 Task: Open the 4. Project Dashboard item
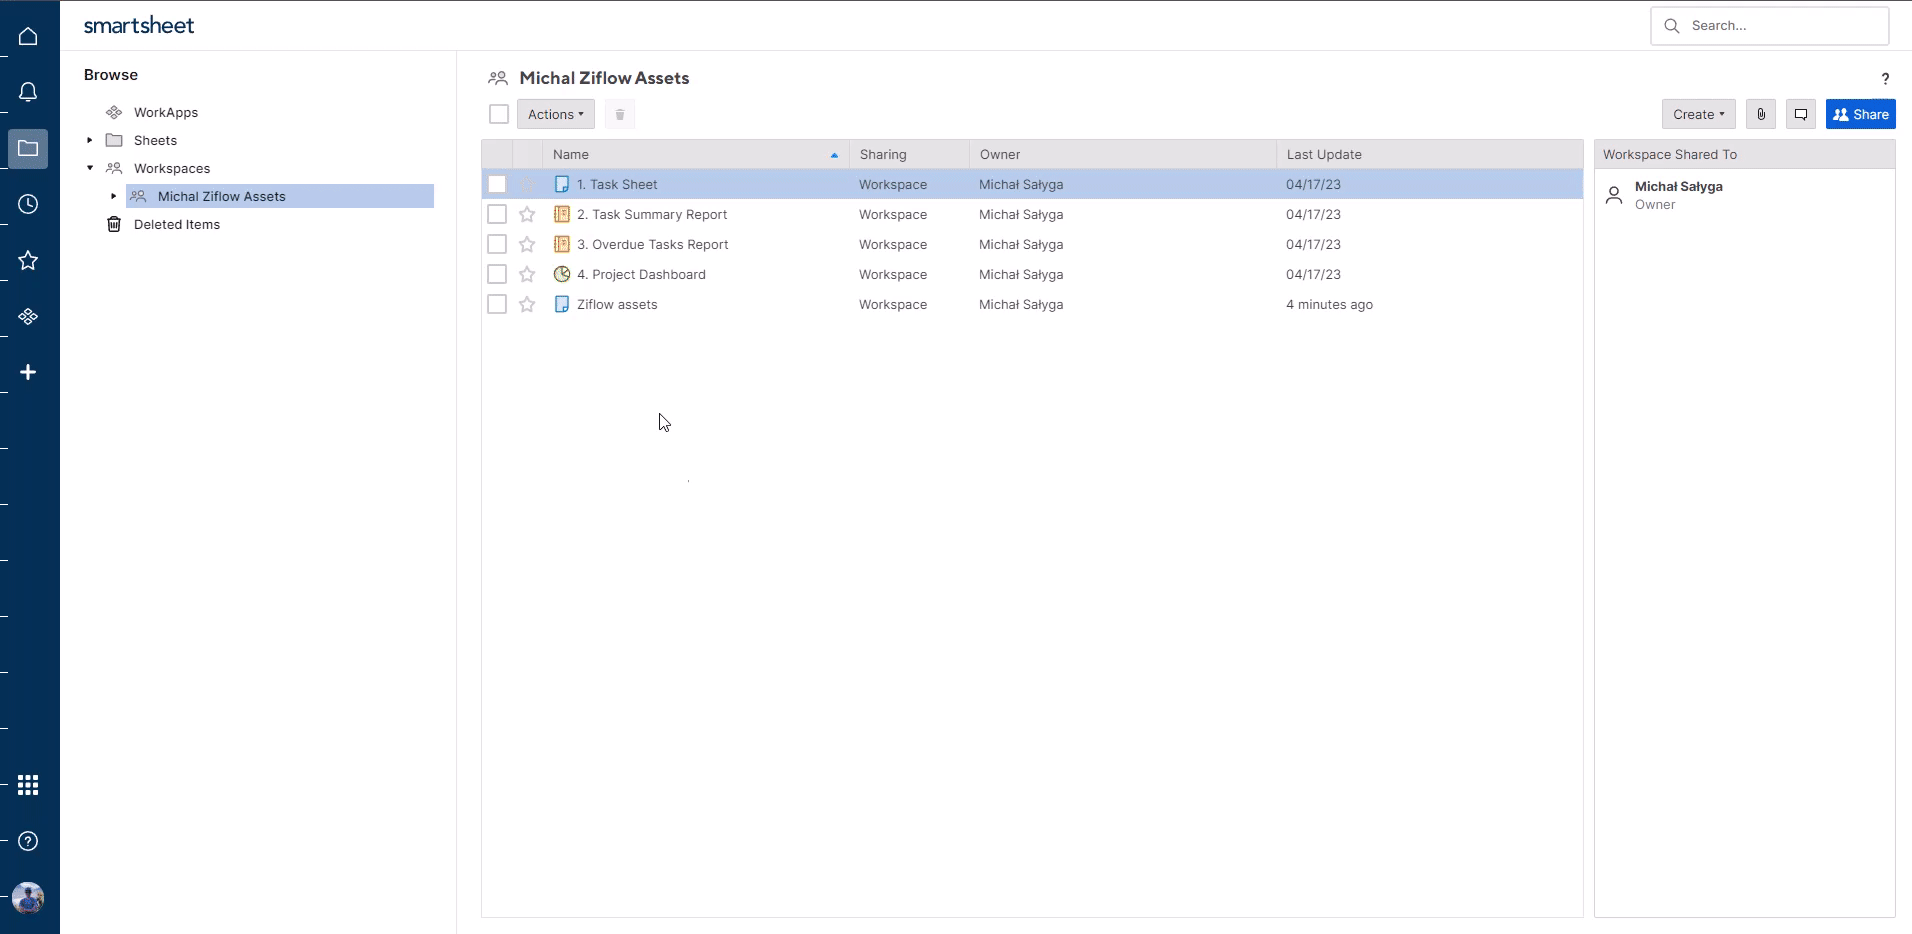641,274
